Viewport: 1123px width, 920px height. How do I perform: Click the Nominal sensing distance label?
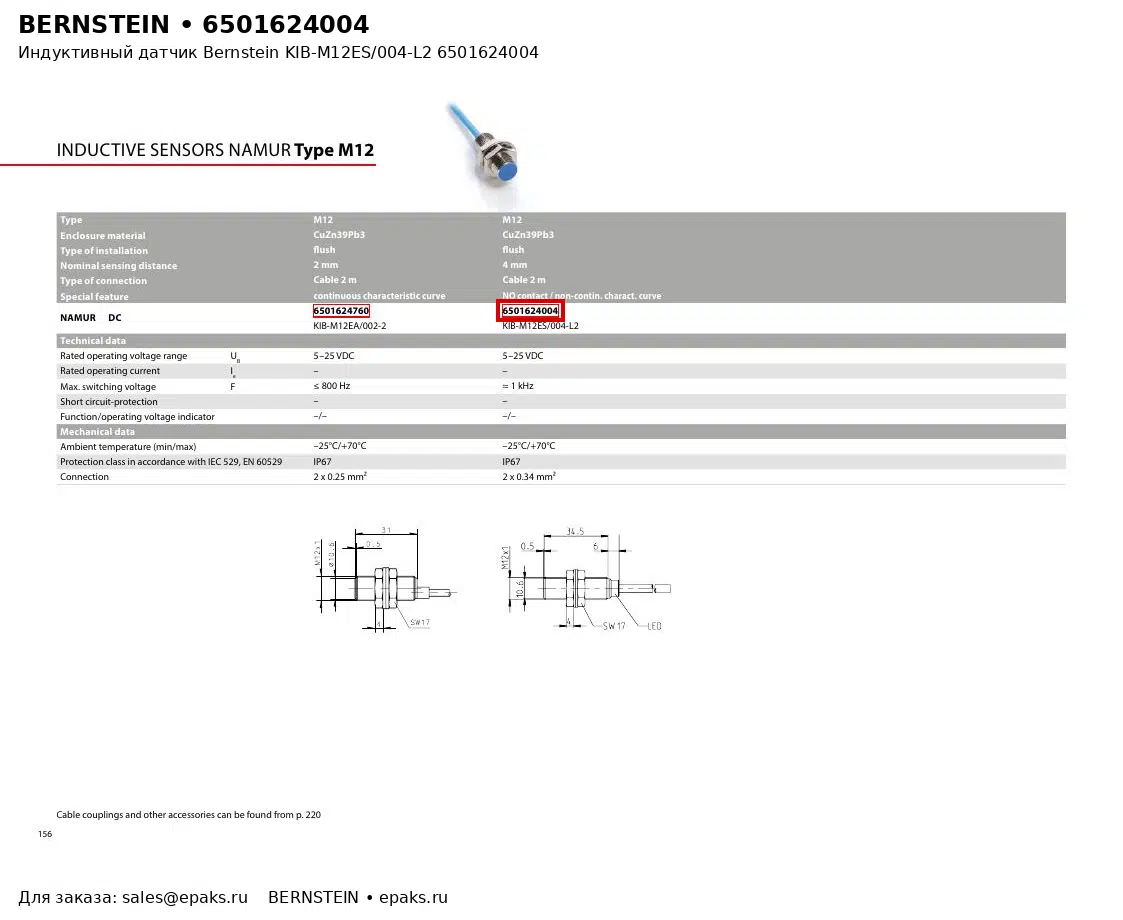[x=118, y=266]
